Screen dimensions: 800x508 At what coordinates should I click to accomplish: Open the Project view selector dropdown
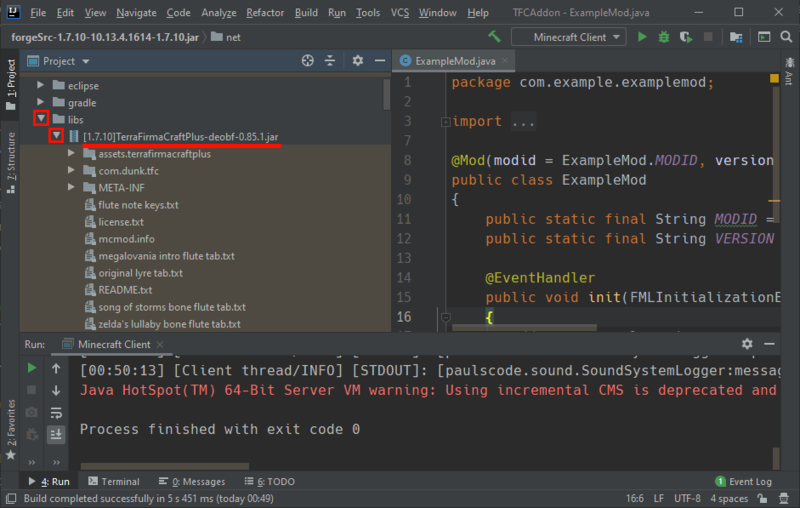58,61
